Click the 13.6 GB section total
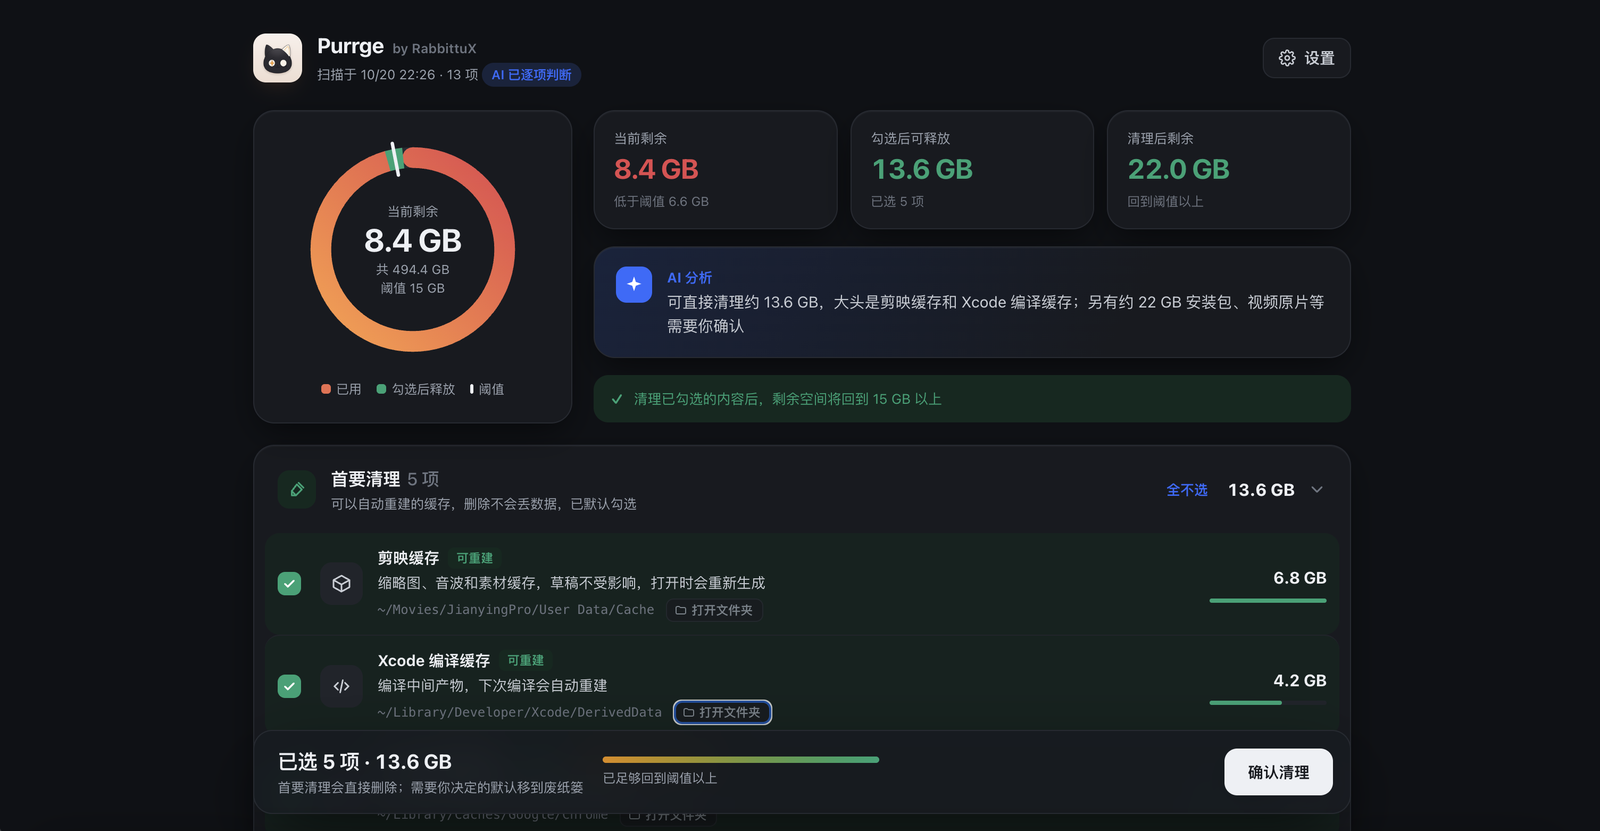Image resolution: width=1600 pixels, height=831 pixels. [x=1261, y=490]
